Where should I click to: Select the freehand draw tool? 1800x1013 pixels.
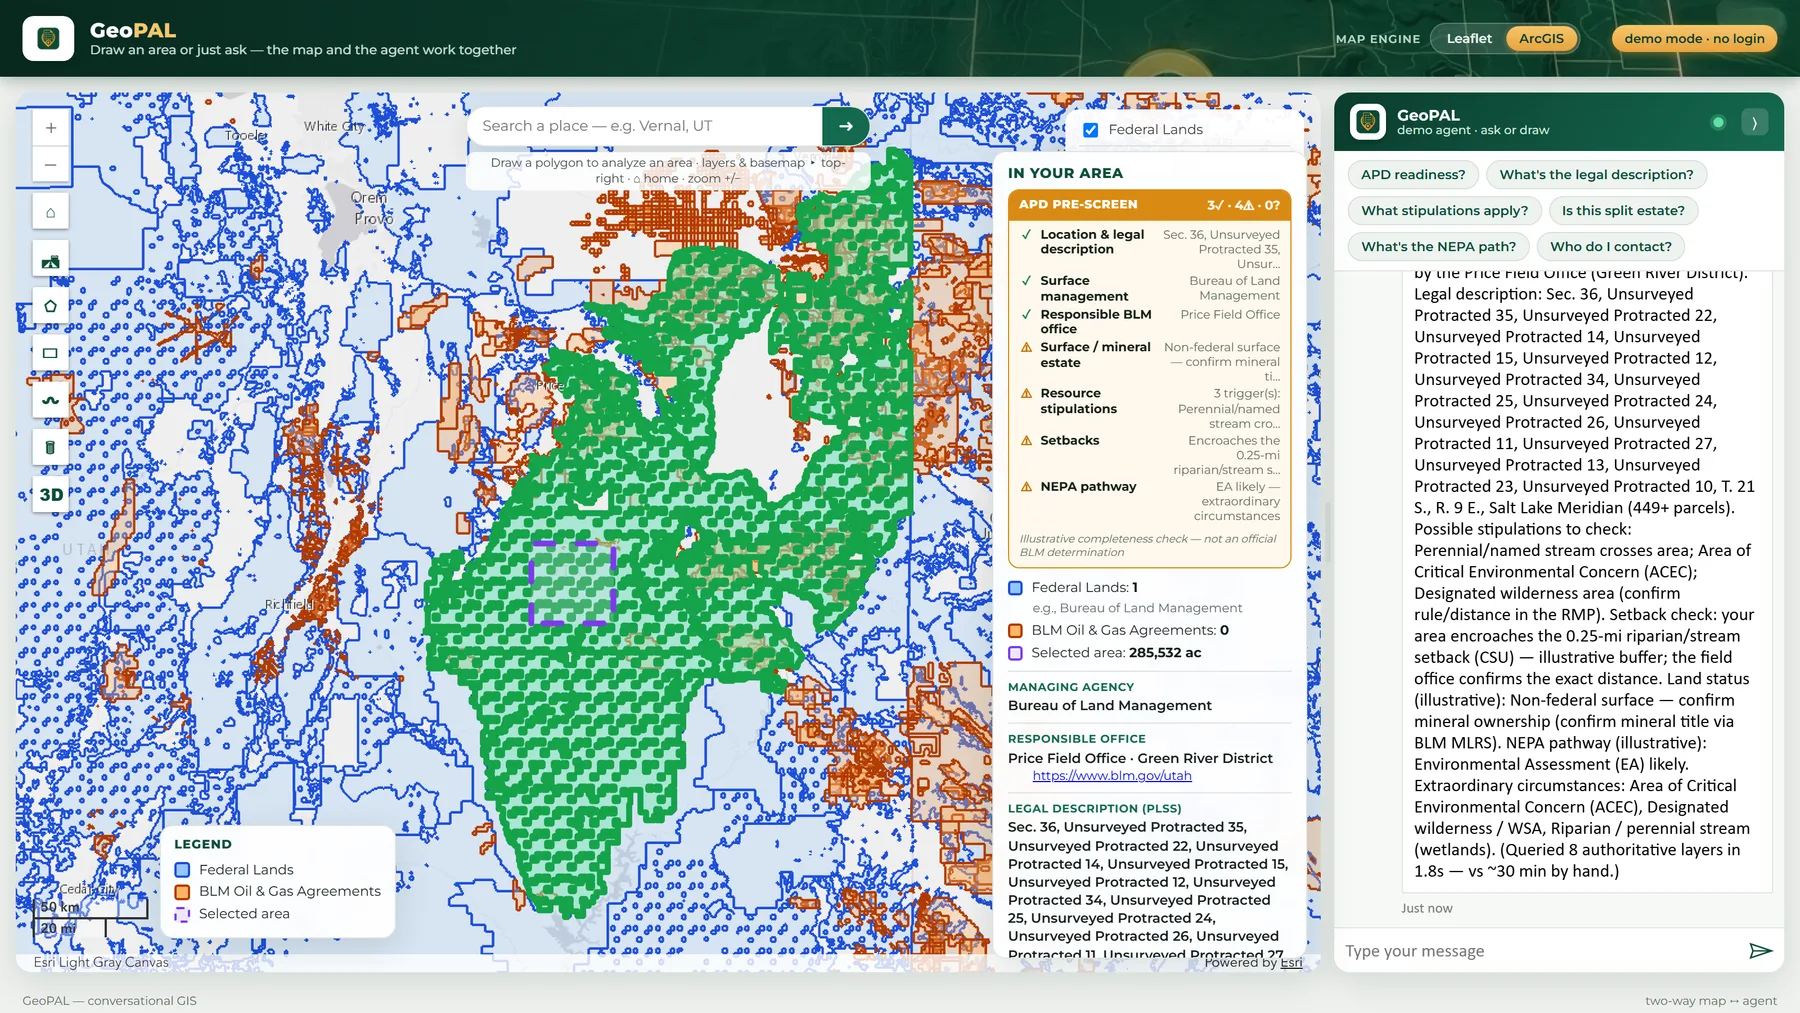pyautogui.click(x=51, y=400)
